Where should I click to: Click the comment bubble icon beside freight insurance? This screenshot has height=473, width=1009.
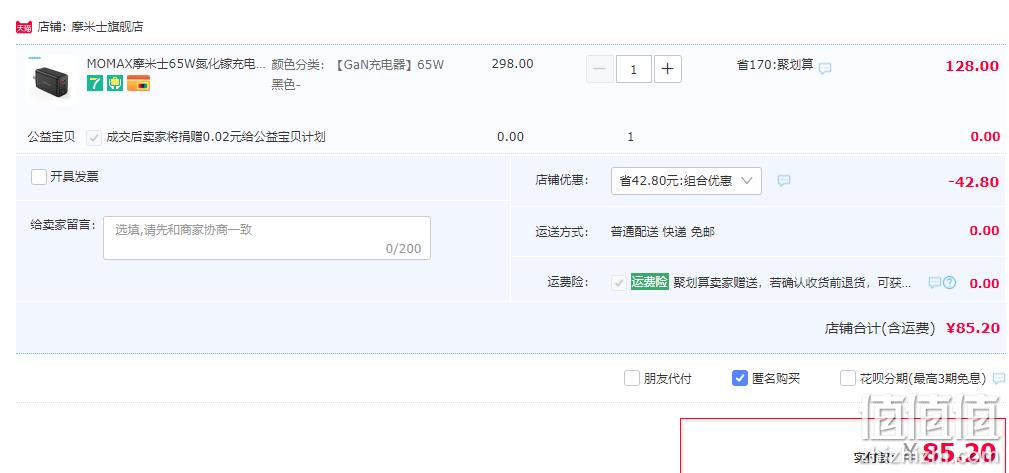coord(934,283)
